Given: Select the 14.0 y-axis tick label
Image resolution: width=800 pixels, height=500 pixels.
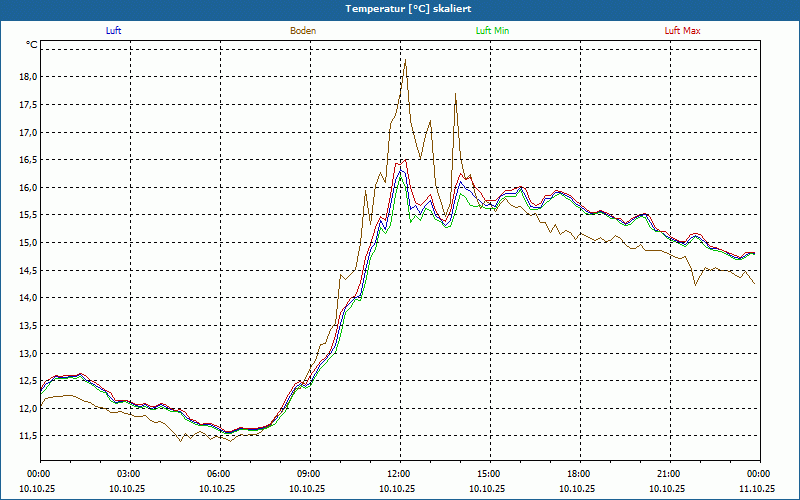Looking at the screenshot, I should click(26, 298).
